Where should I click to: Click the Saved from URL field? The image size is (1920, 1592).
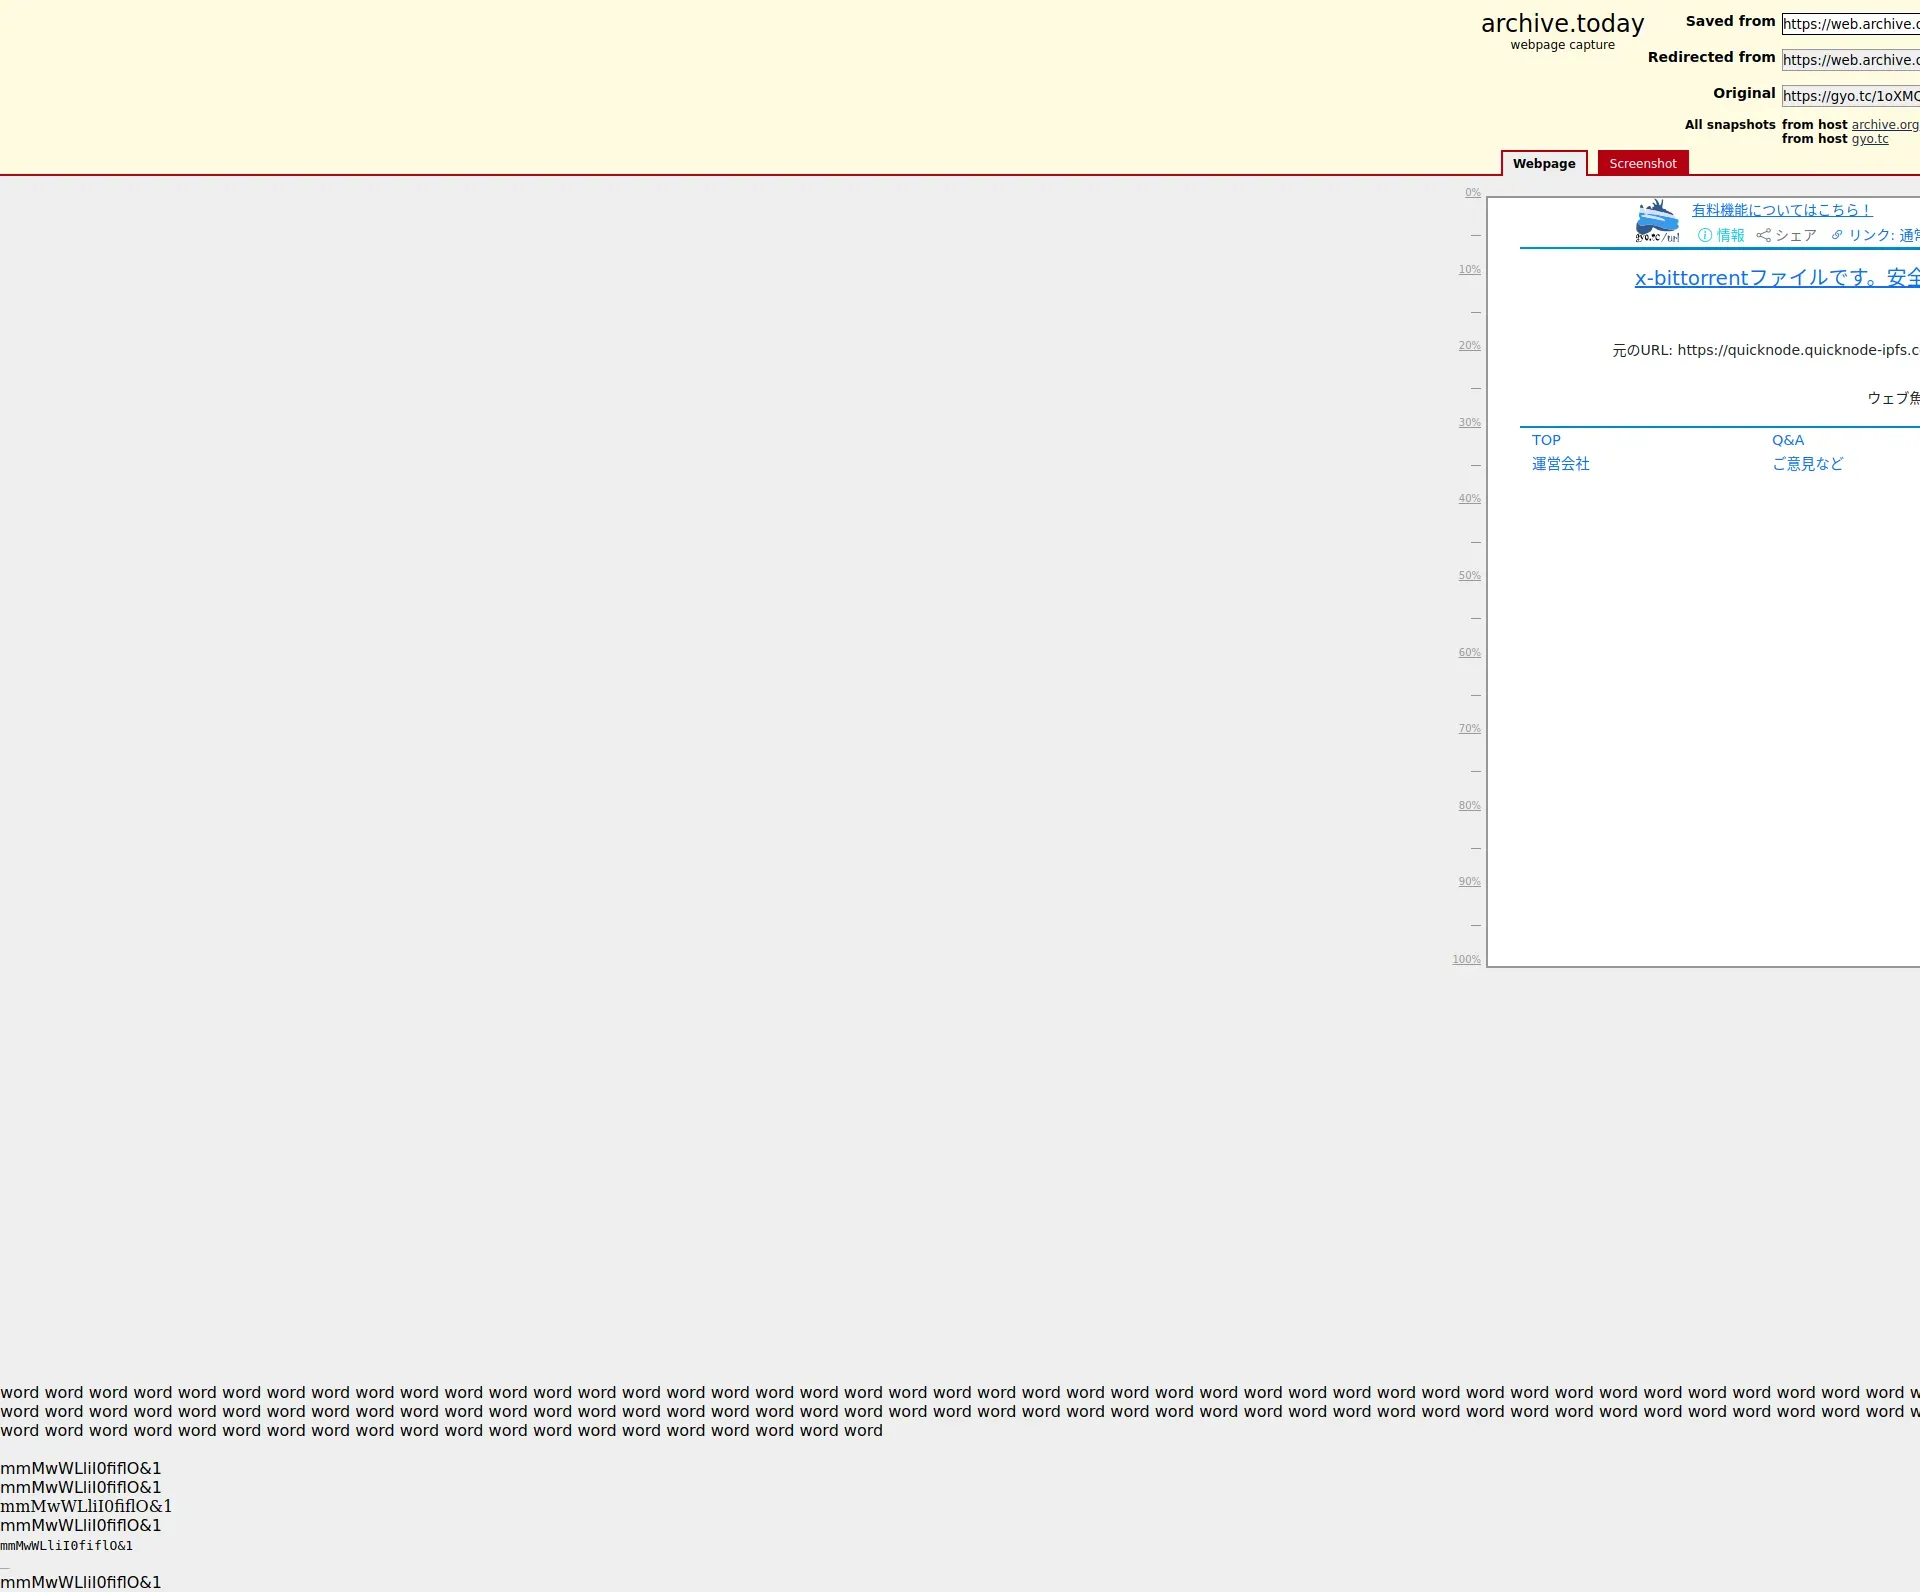1850,24
